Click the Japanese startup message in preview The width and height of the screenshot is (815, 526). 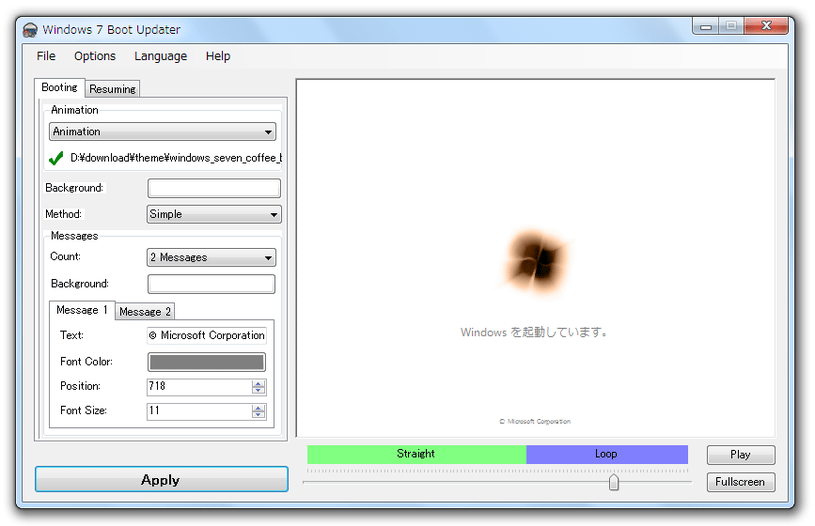(x=534, y=332)
